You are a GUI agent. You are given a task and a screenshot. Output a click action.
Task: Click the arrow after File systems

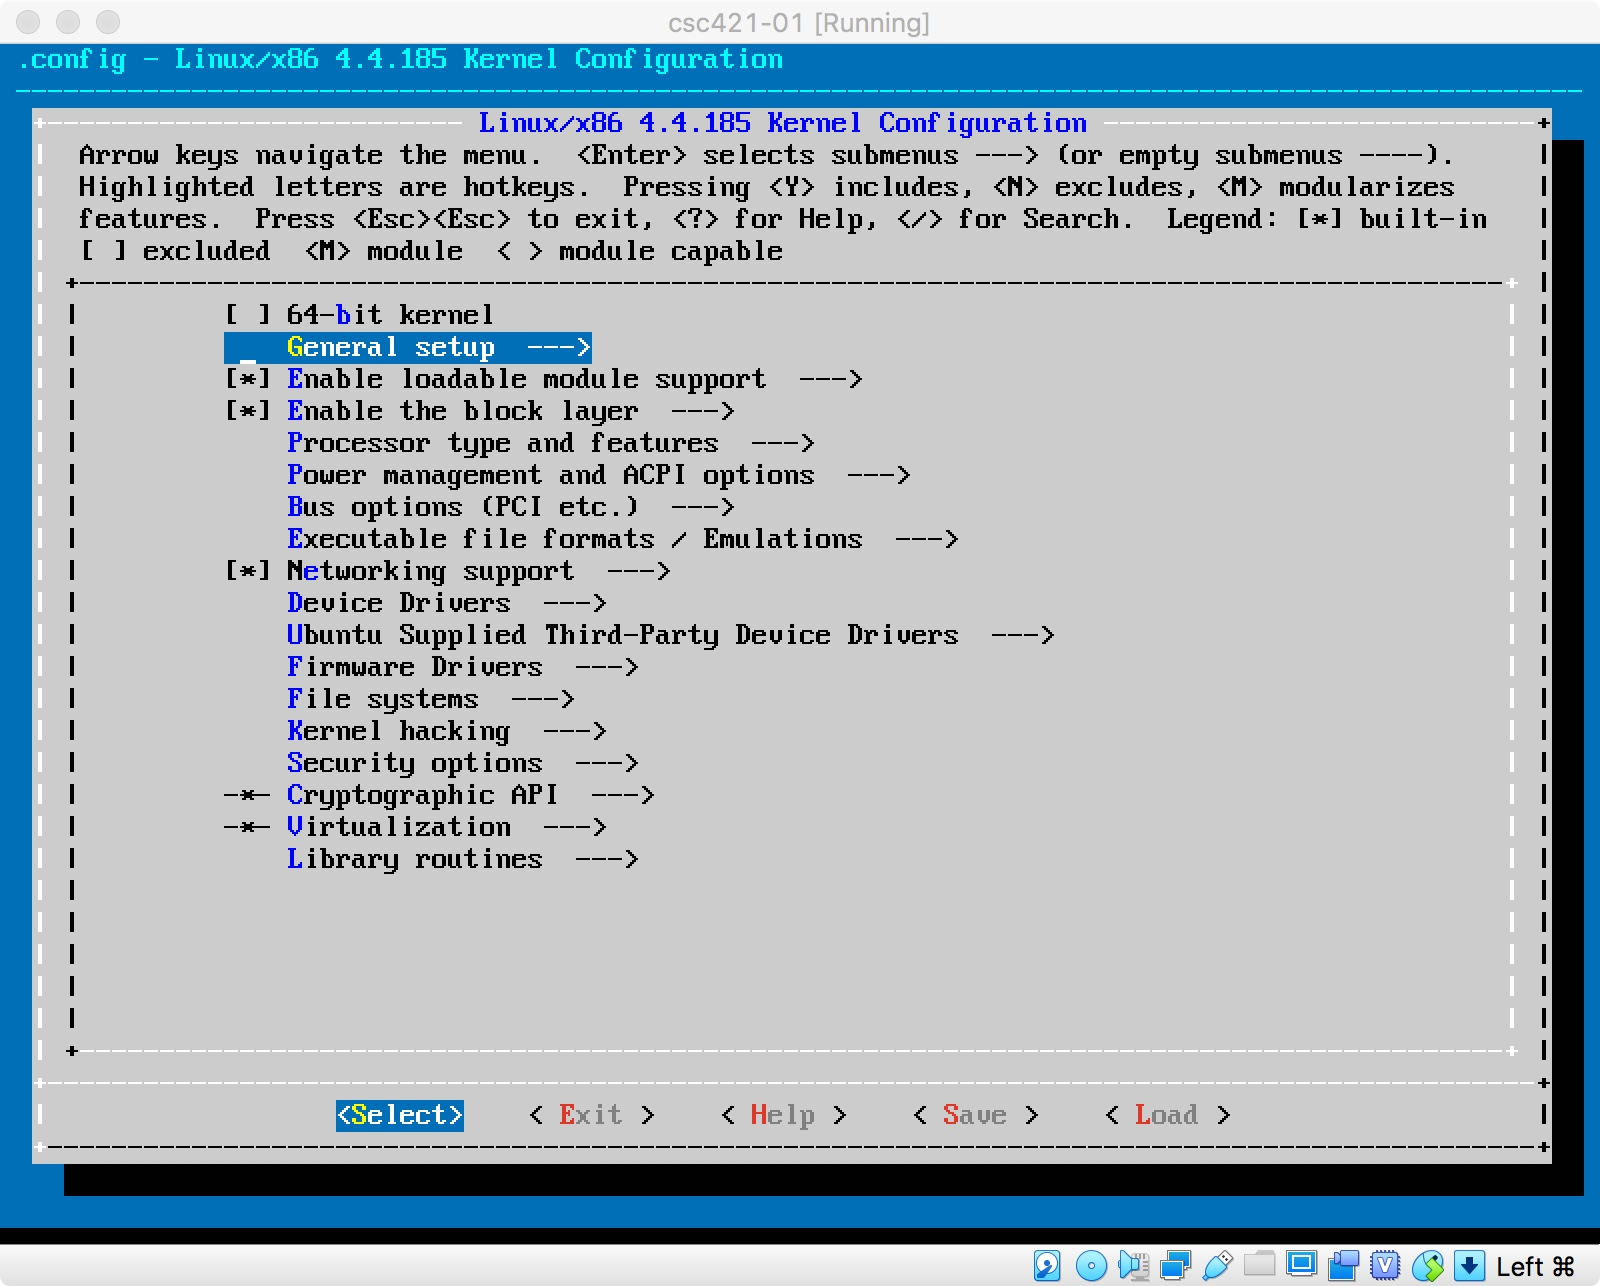(542, 699)
